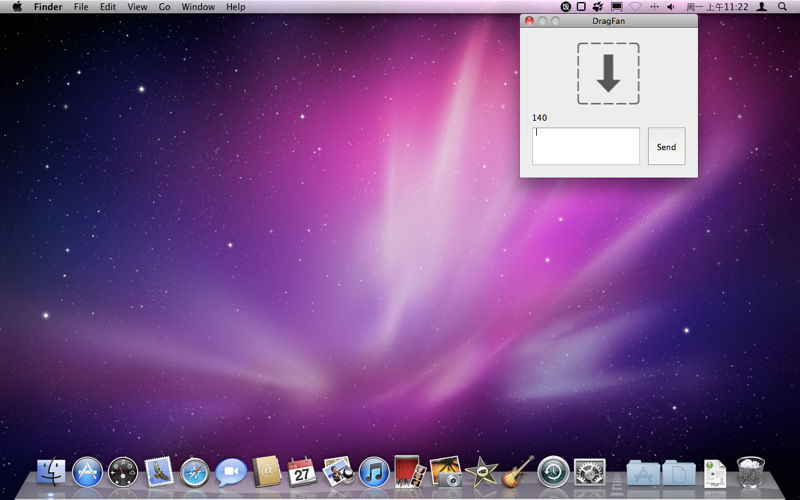Open the Applications folder stack in Dock
Image resolution: width=800 pixels, height=500 pixels.
point(643,472)
